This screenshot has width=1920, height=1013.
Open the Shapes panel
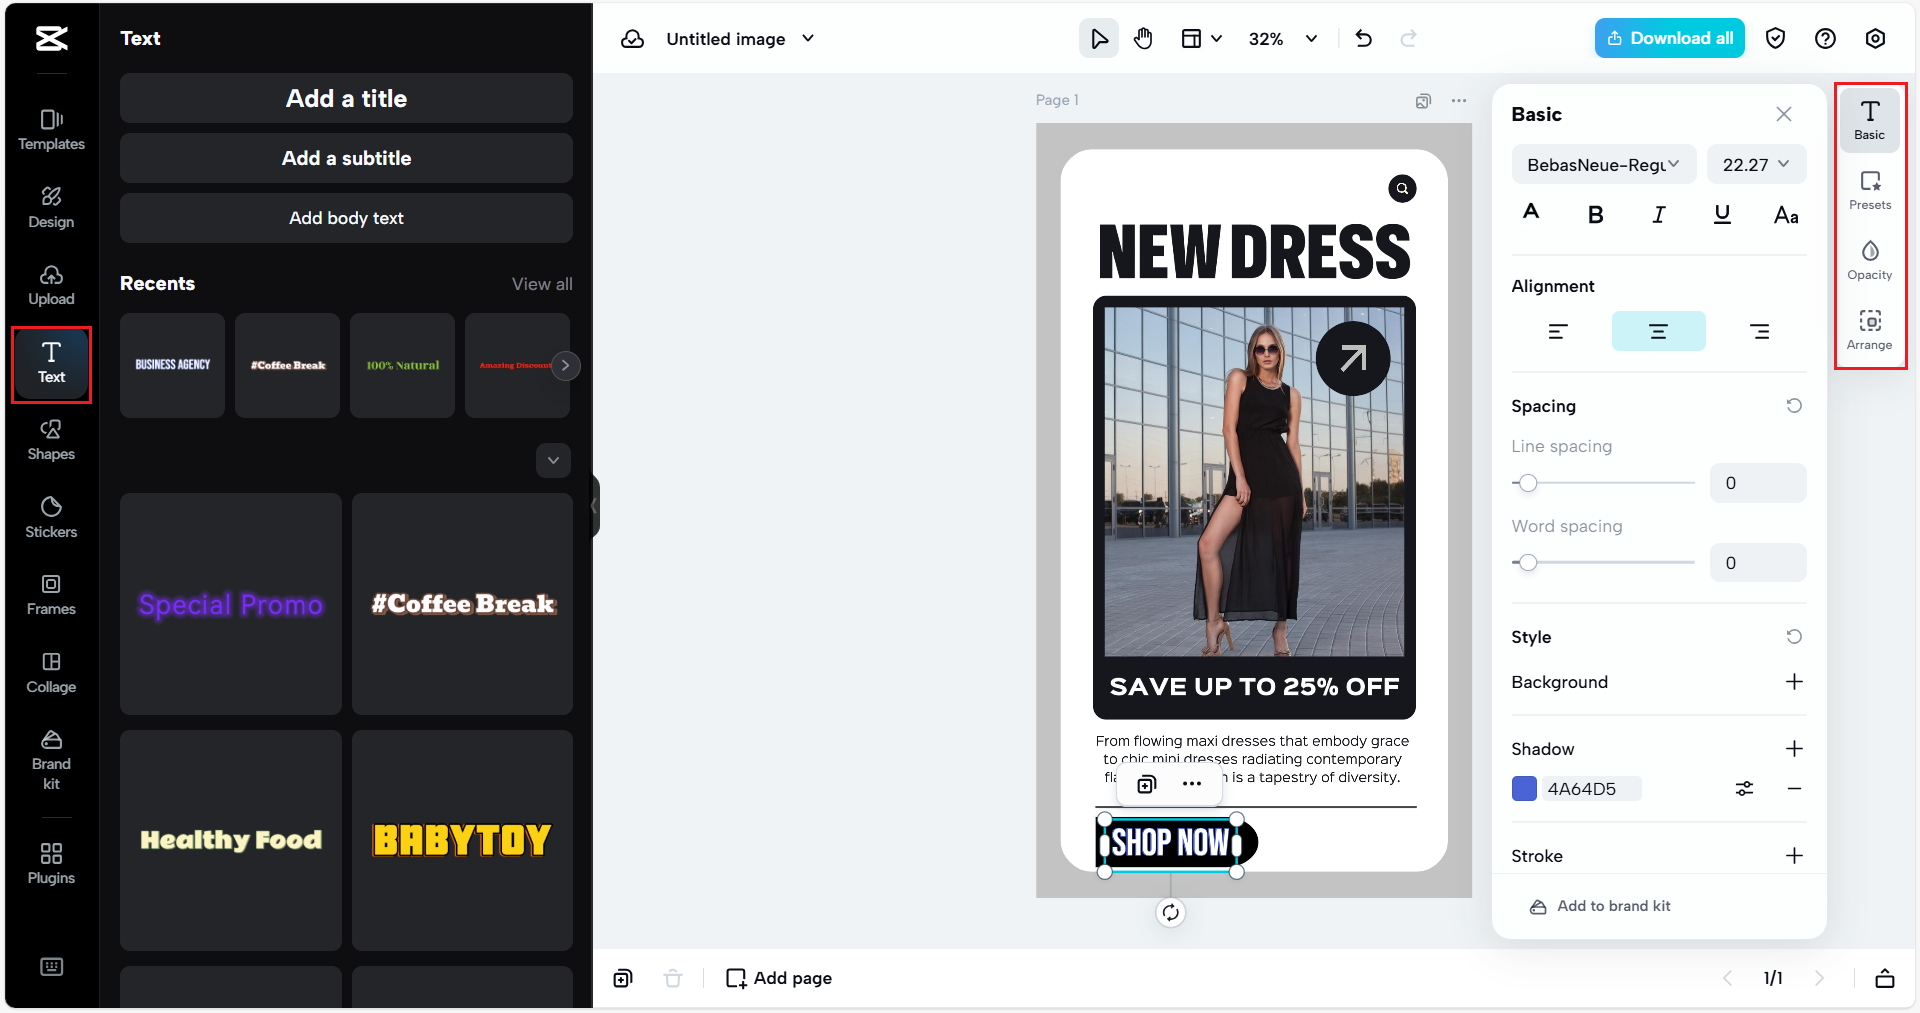coord(50,440)
